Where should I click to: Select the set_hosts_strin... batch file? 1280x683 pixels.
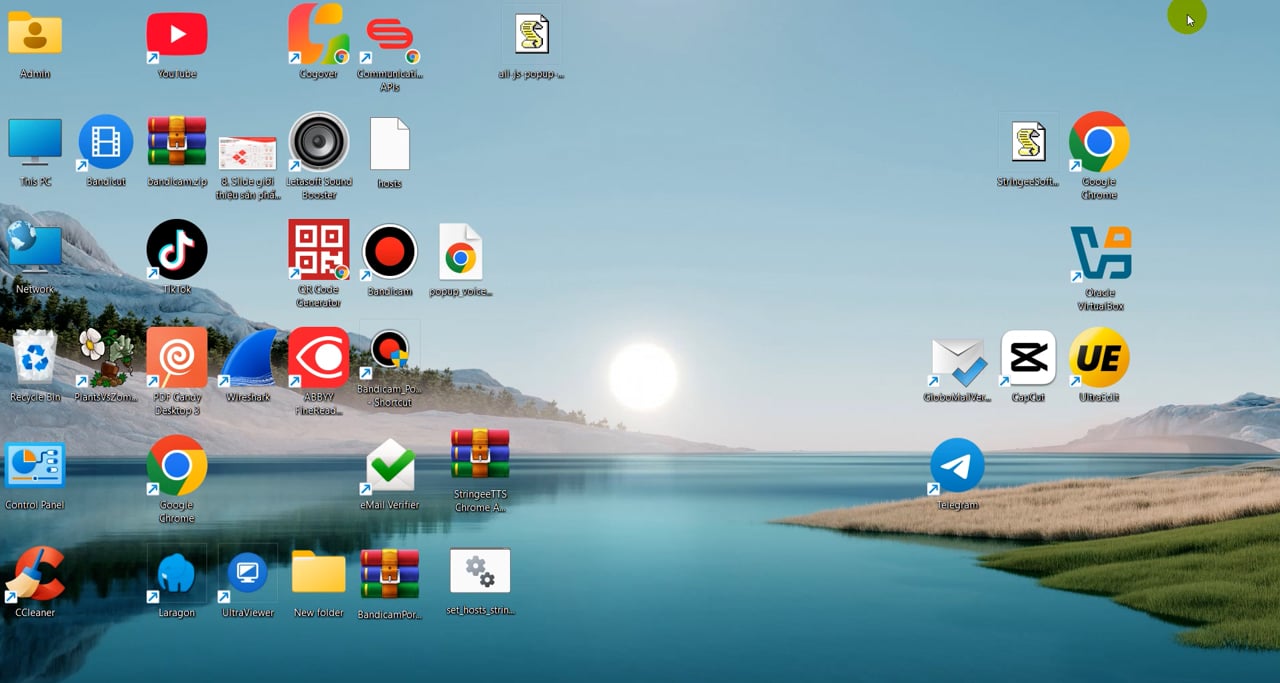pyautogui.click(x=480, y=571)
